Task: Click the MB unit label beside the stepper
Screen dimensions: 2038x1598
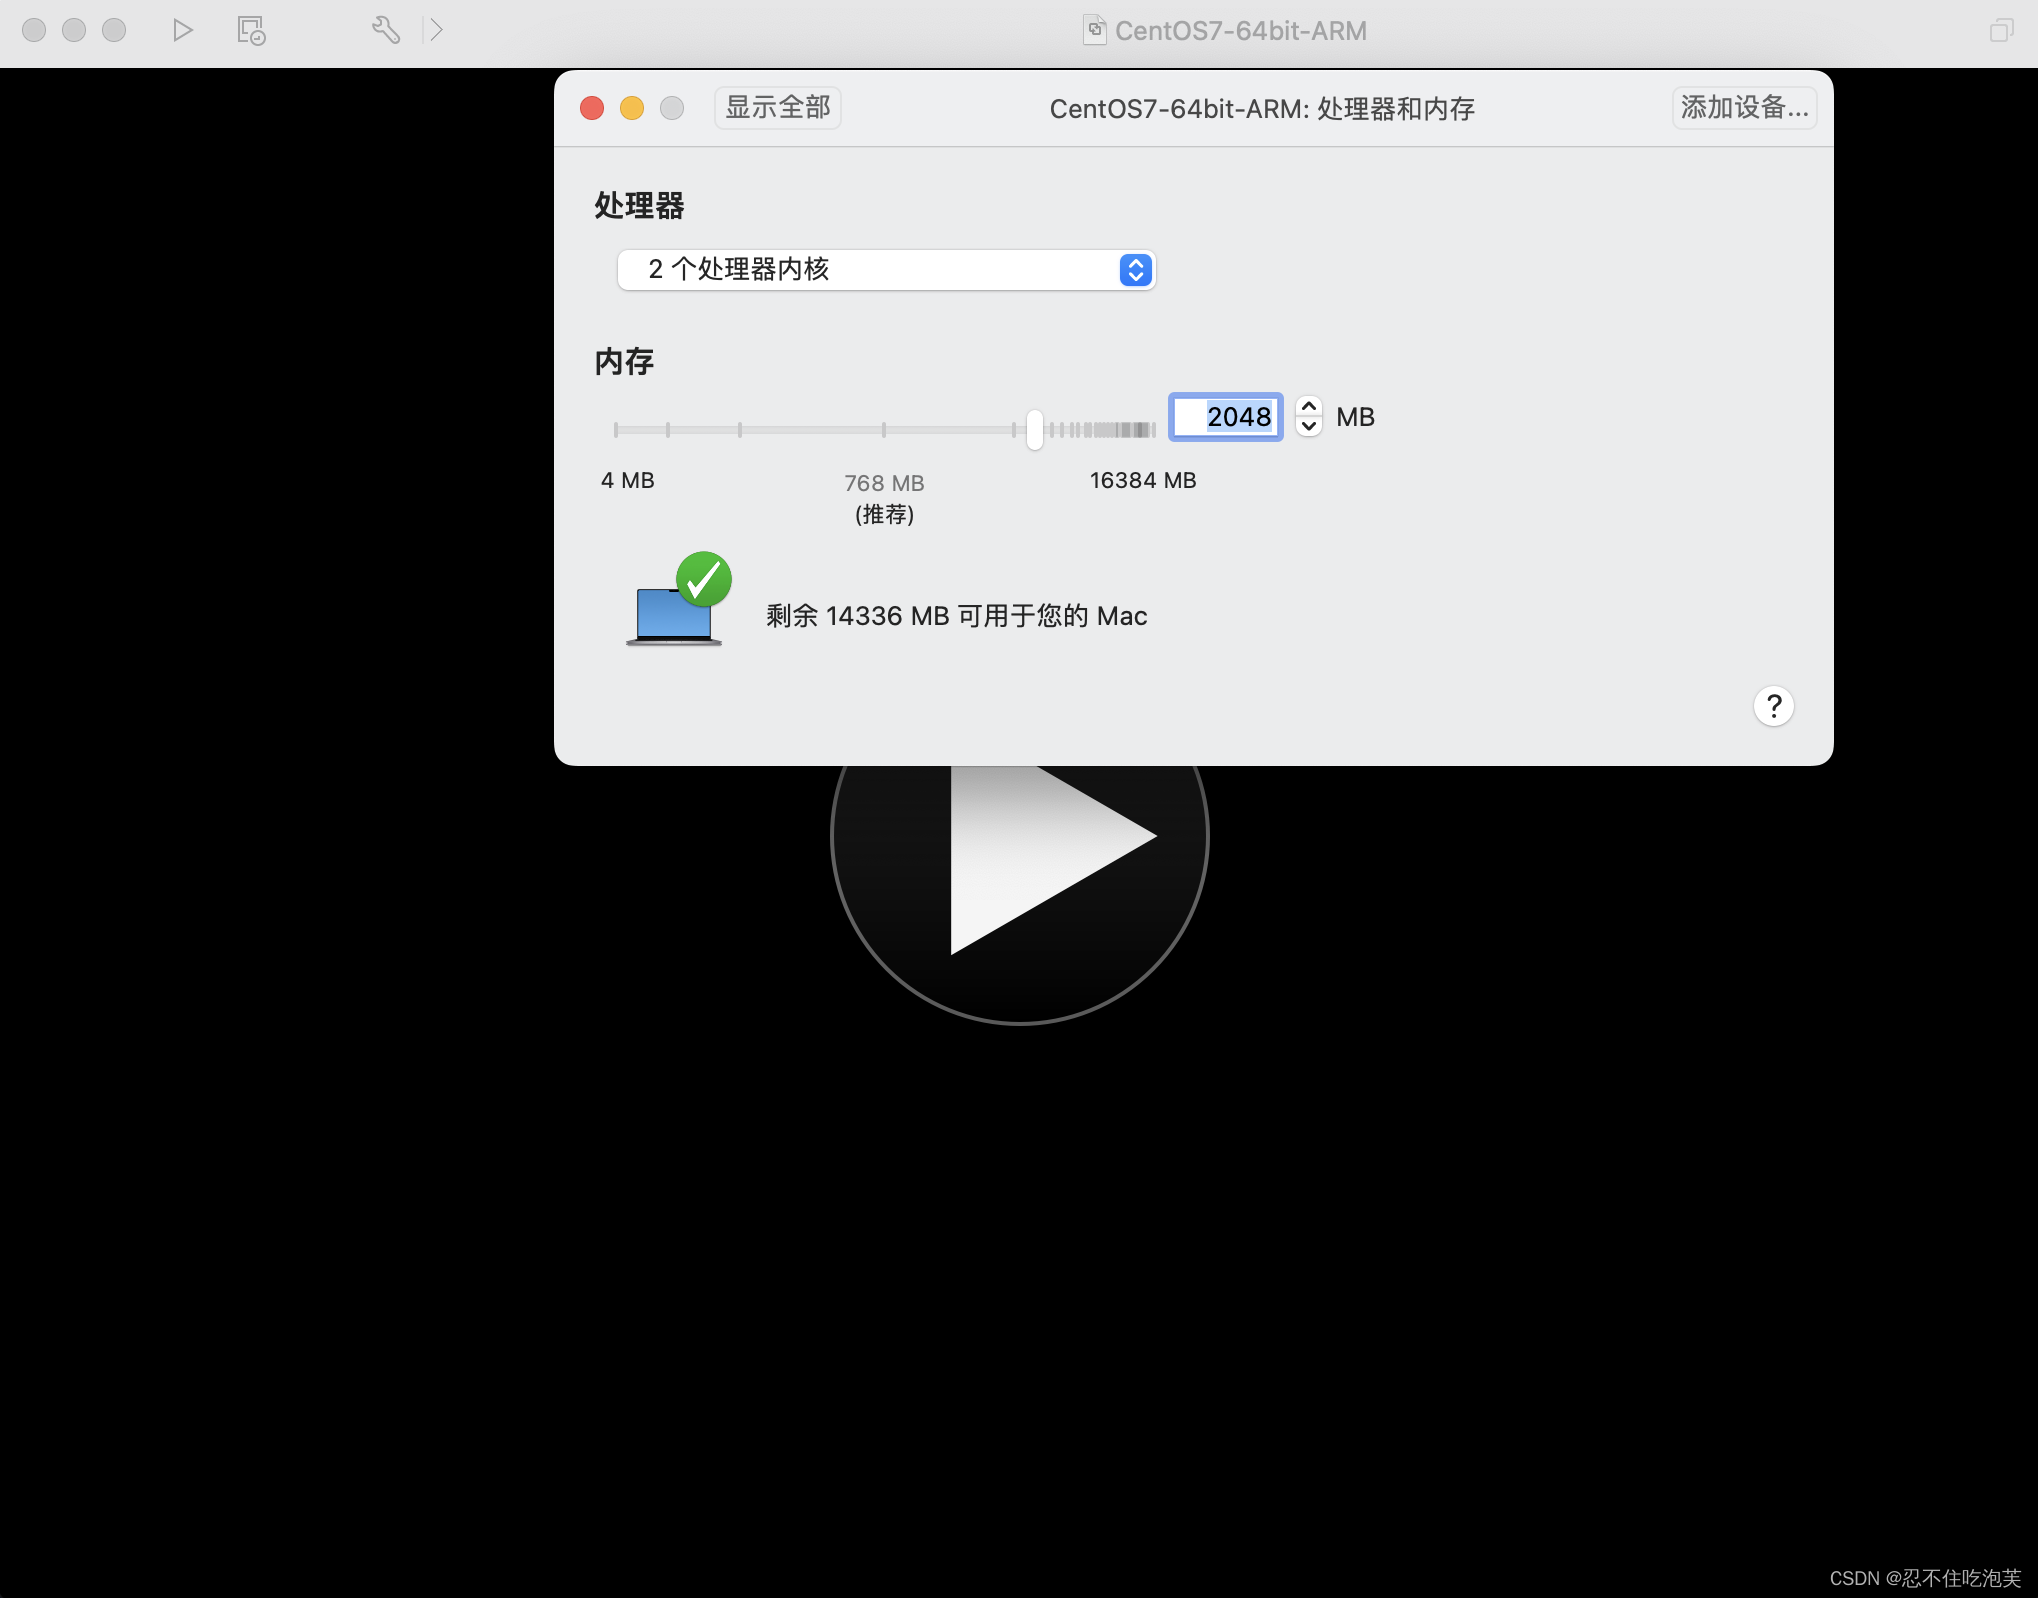Action: [x=1356, y=417]
